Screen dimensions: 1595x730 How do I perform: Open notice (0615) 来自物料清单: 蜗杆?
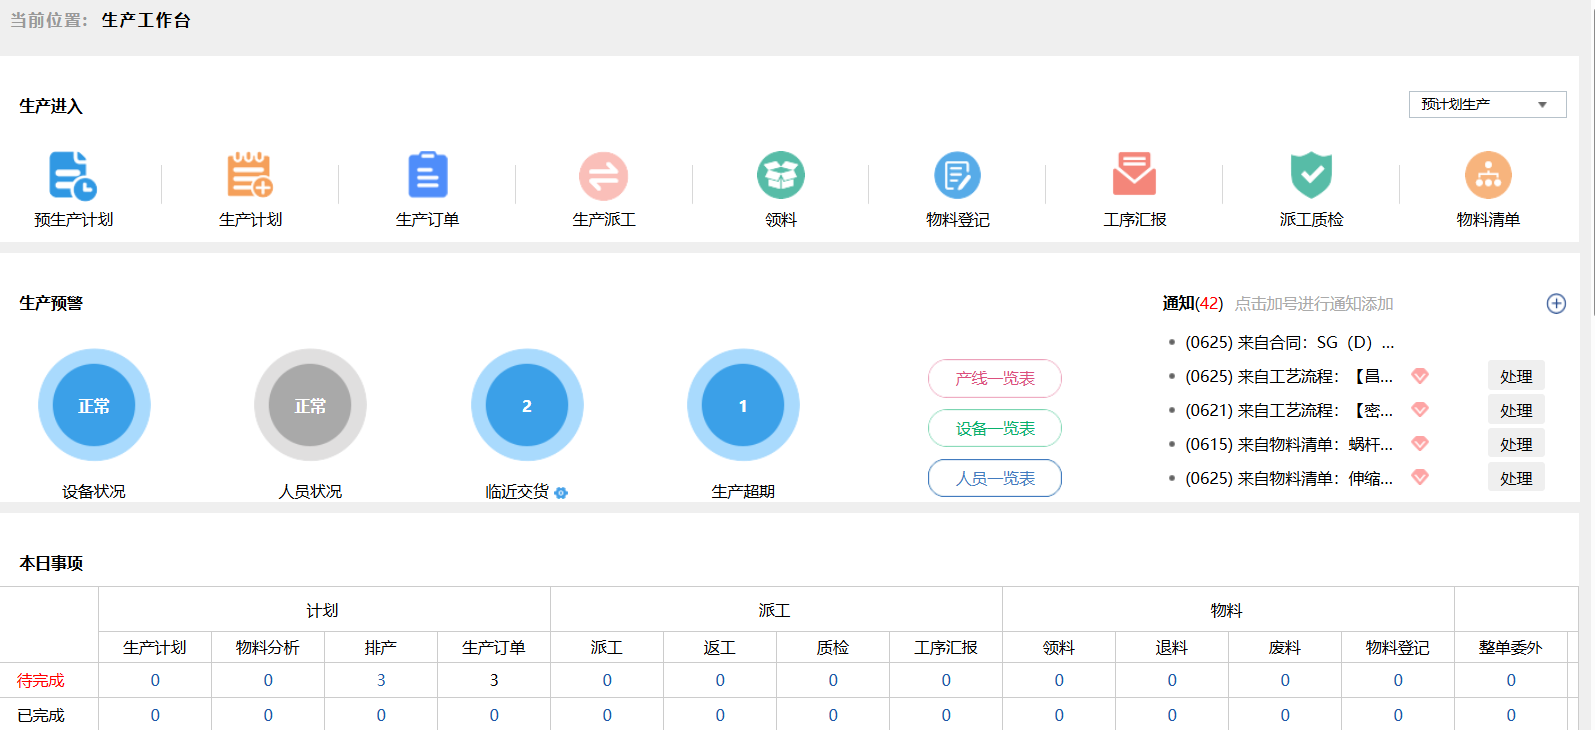[1289, 444]
